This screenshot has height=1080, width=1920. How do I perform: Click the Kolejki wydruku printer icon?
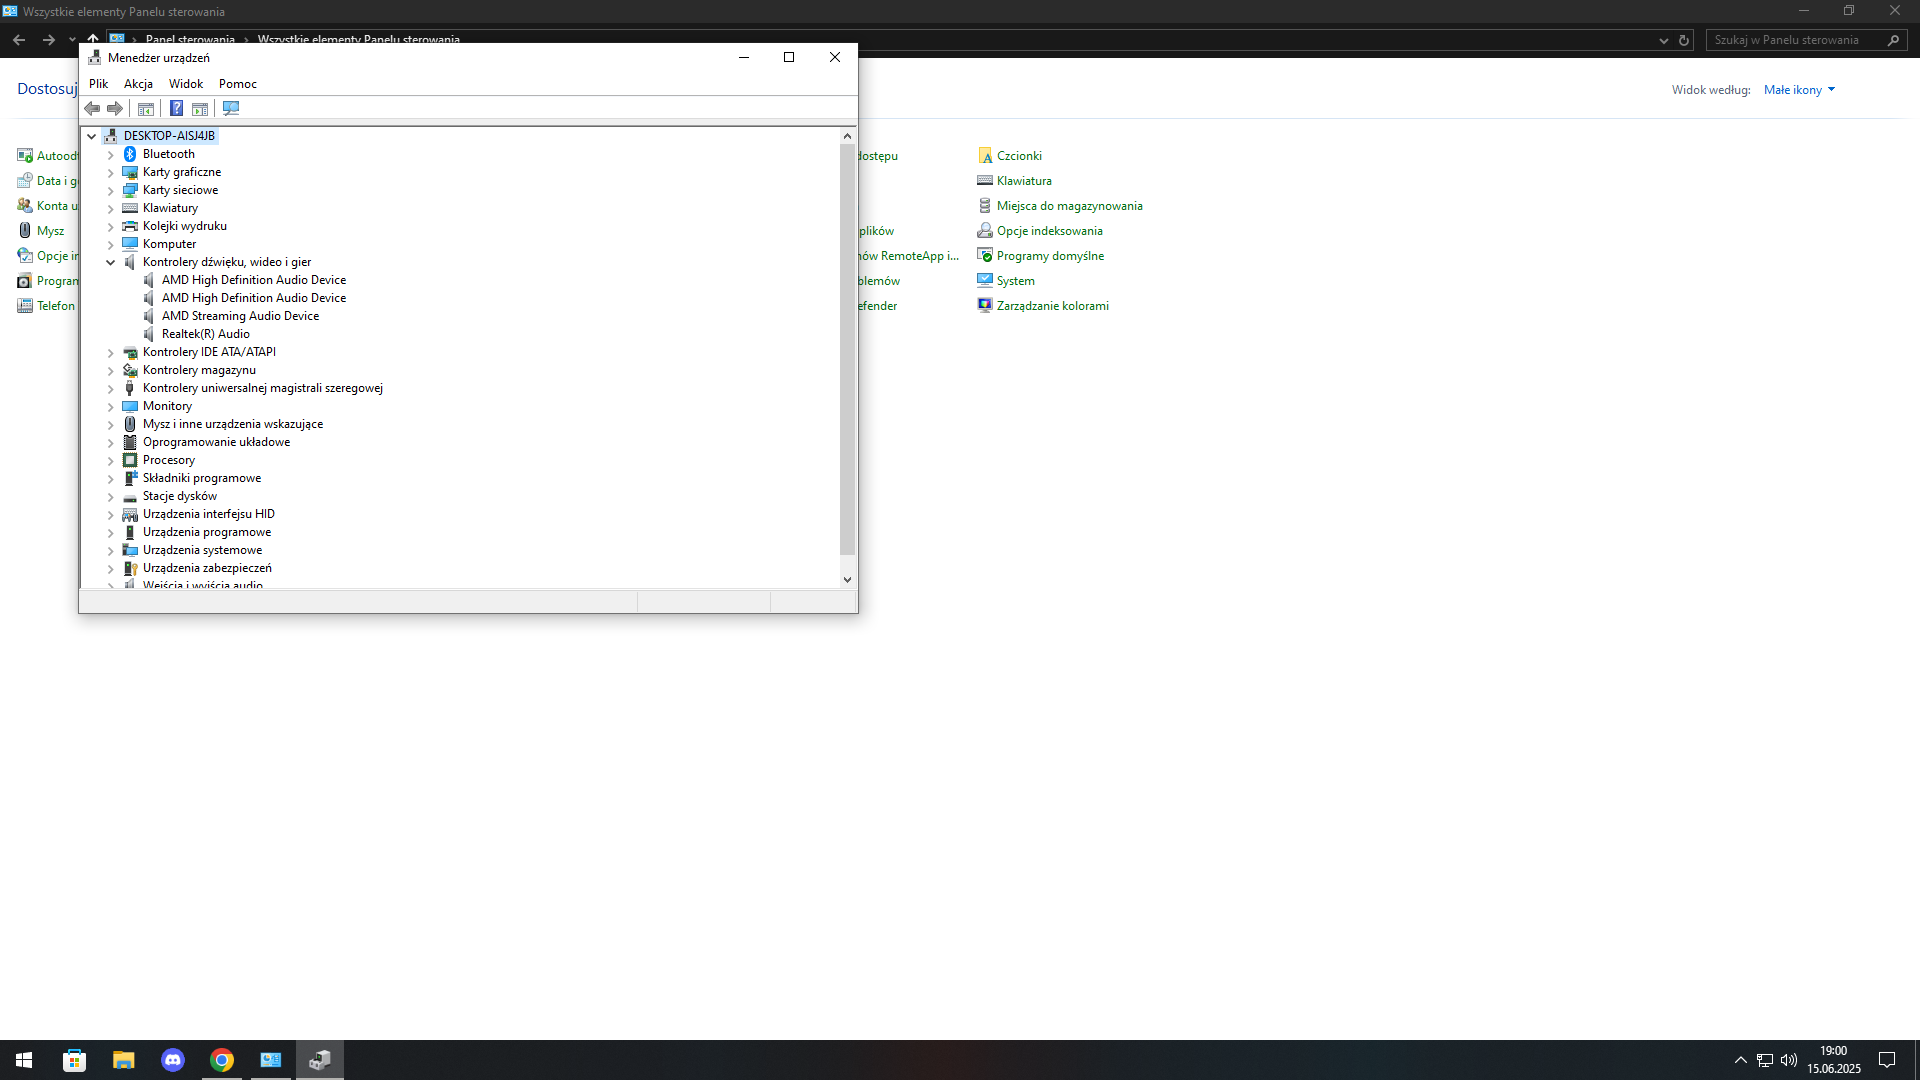(x=130, y=226)
